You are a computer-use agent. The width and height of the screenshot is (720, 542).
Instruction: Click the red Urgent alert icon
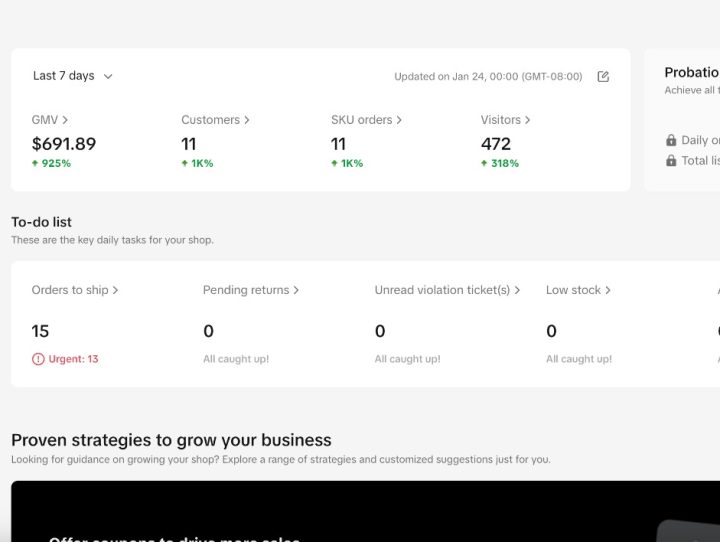click(38, 359)
